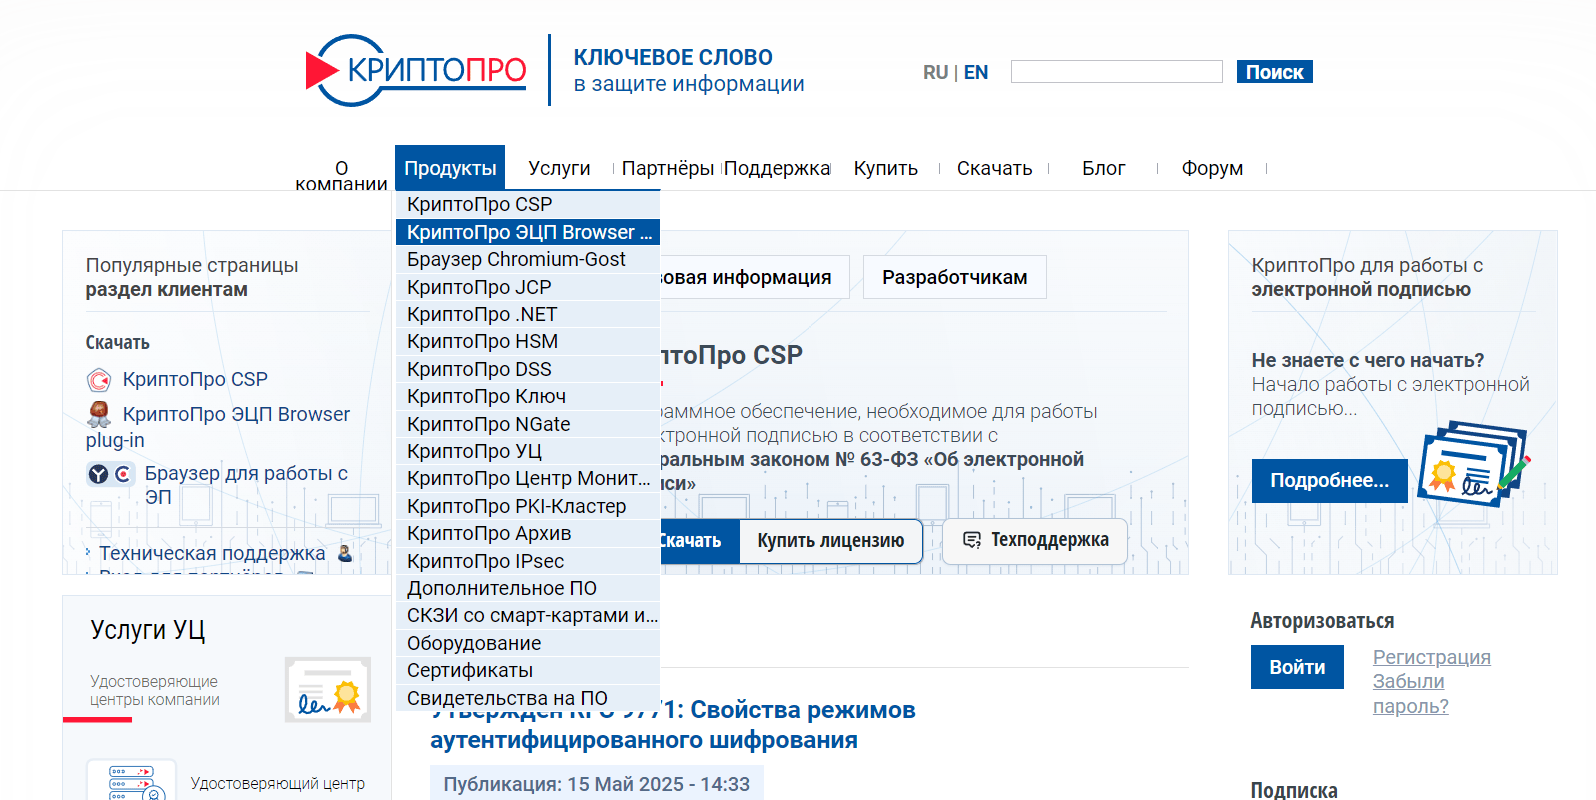Switch language to EN
The height and width of the screenshot is (800, 1596).
tap(976, 72)
